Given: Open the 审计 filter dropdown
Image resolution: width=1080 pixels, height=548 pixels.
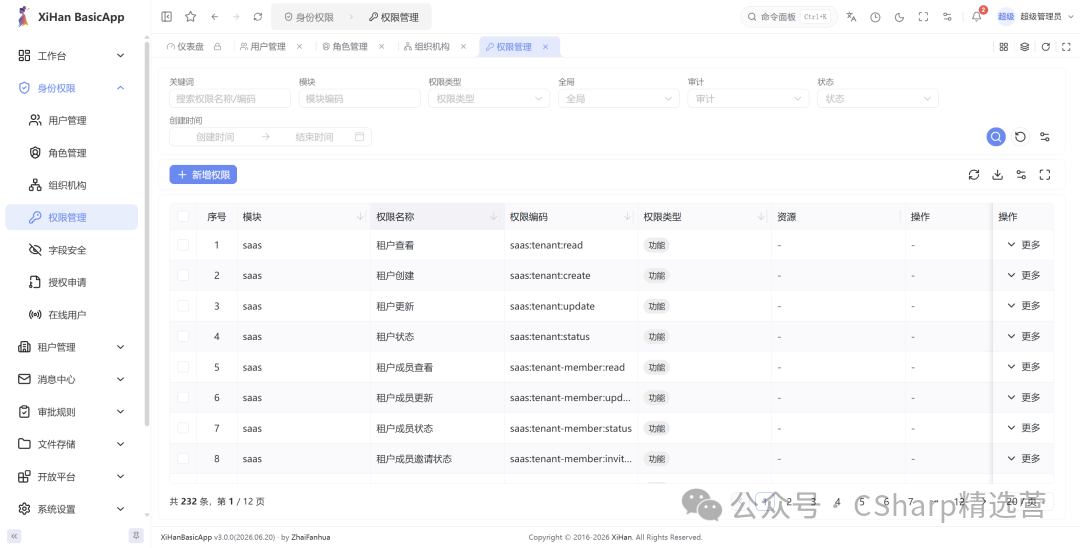Looking at the screenshot, I should (x=748, y=98).
